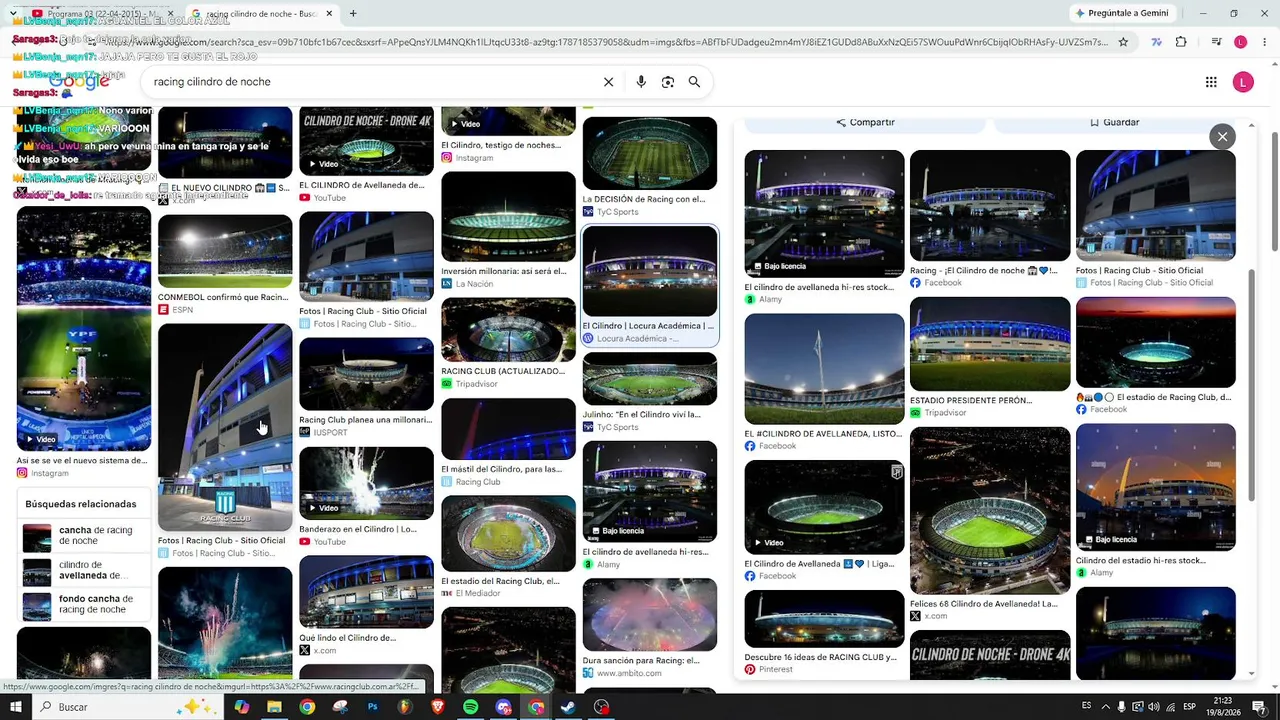This screenshot has height=720, width=1280.
Task: Open File Explorer from the taskbar
Action: click(x=274, y=707)
